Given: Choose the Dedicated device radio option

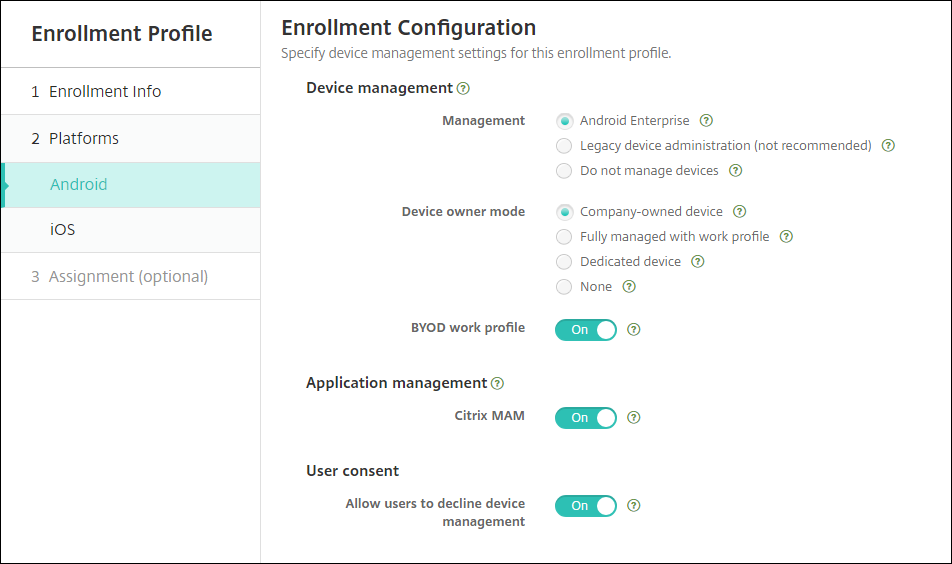Looking at the screenshot, I should [x=564, y=262].
